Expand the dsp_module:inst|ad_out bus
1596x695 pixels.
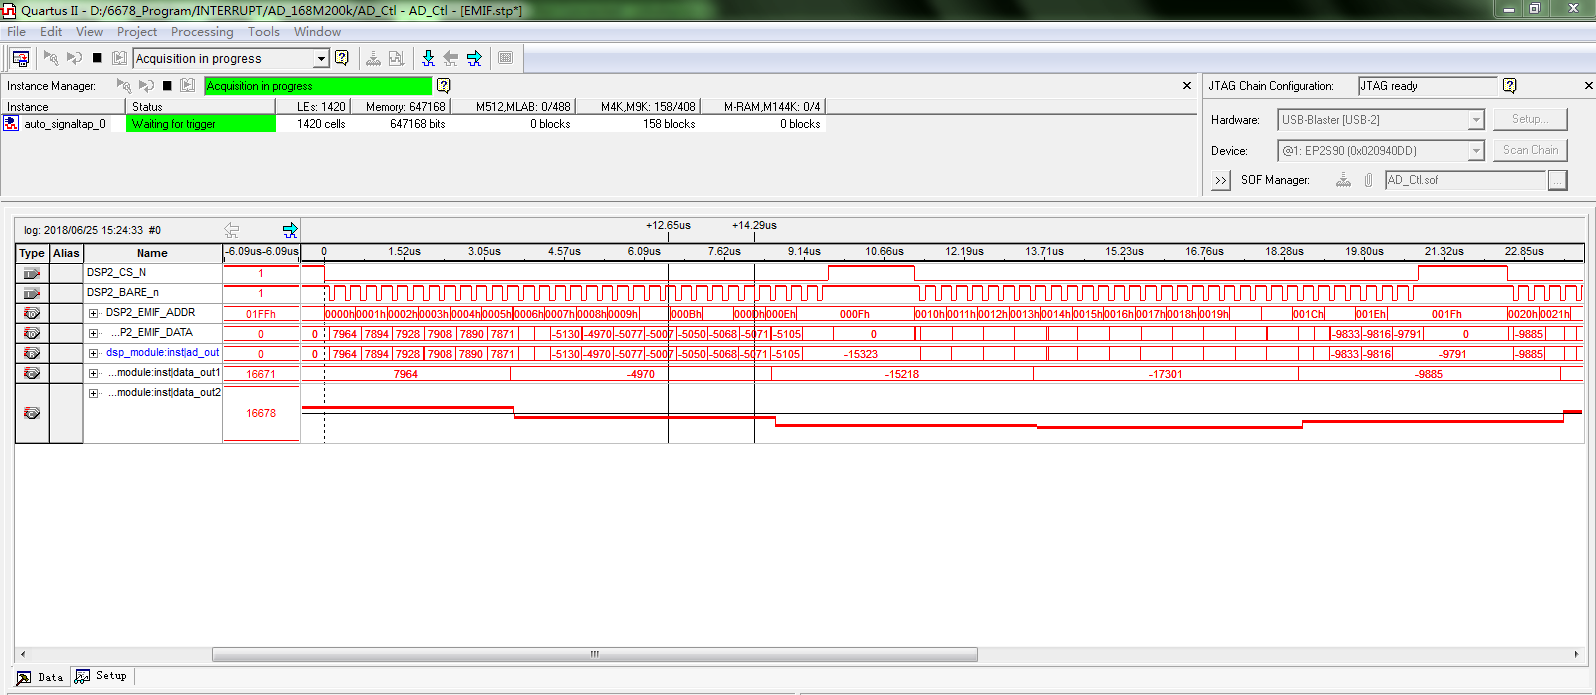pyautogui.click(x=94, y=353)
